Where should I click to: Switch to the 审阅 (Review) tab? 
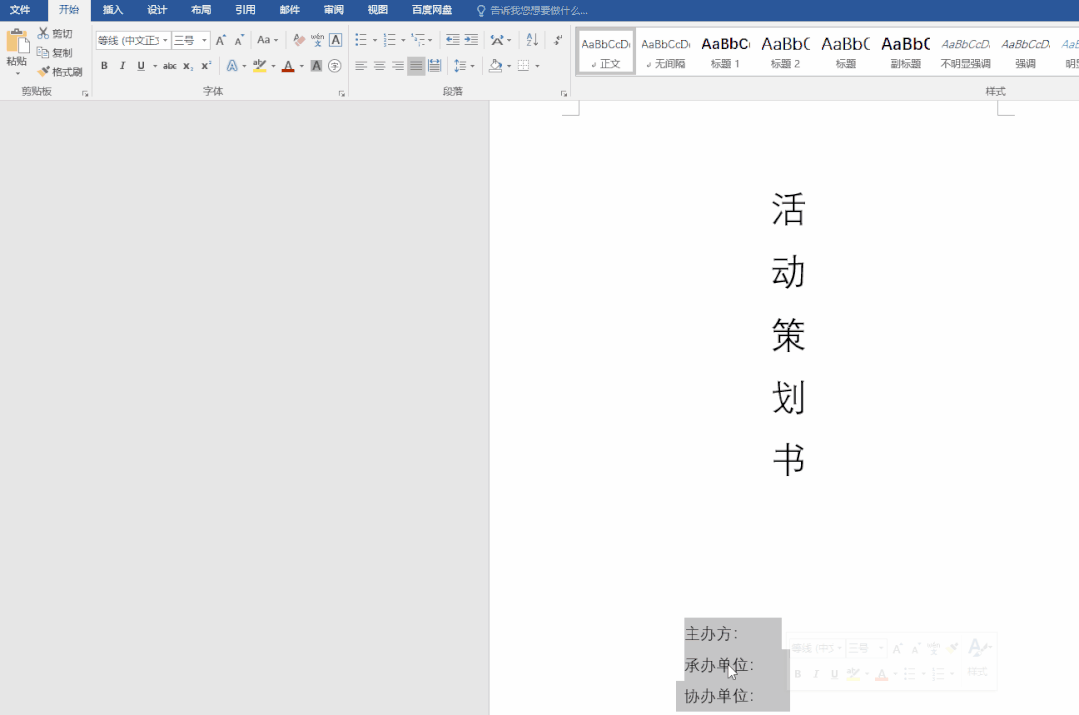coord(334,10)
